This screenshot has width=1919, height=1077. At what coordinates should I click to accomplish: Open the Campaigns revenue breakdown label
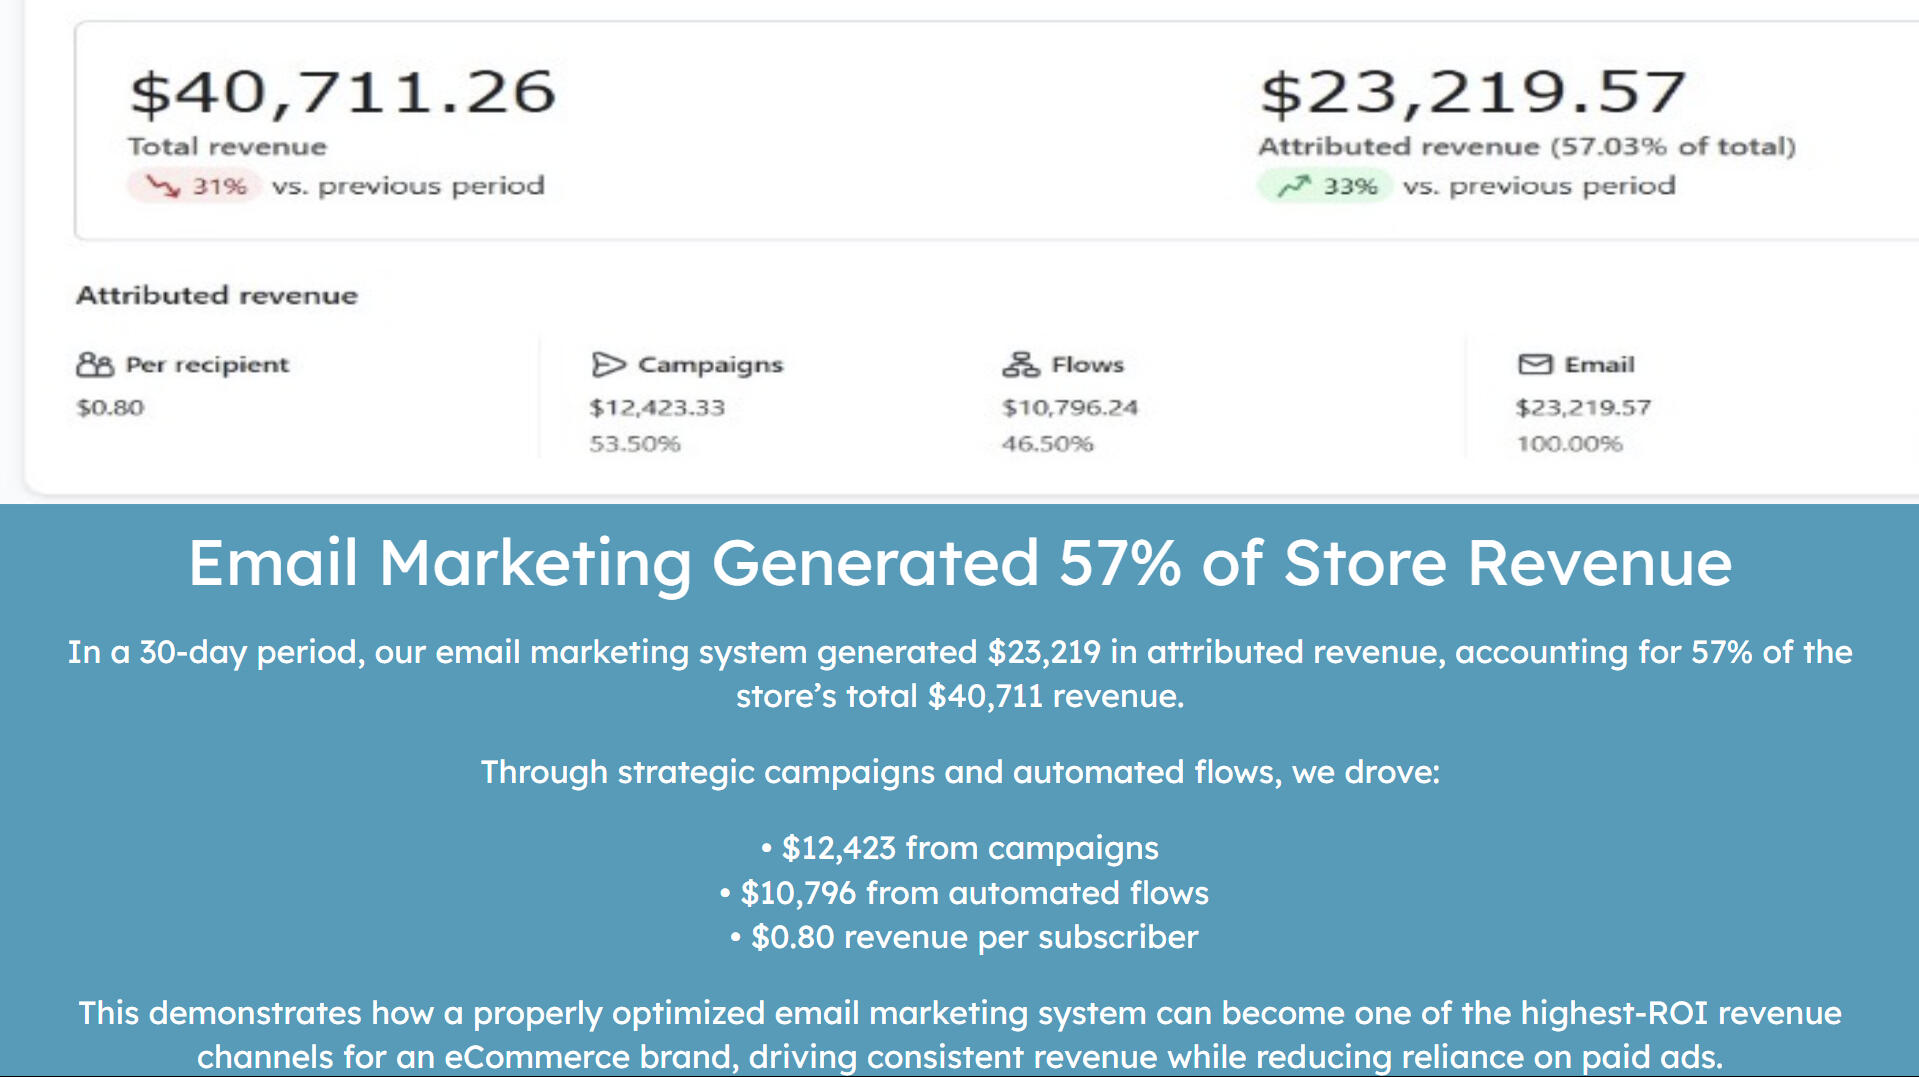[x=710, y=365]
